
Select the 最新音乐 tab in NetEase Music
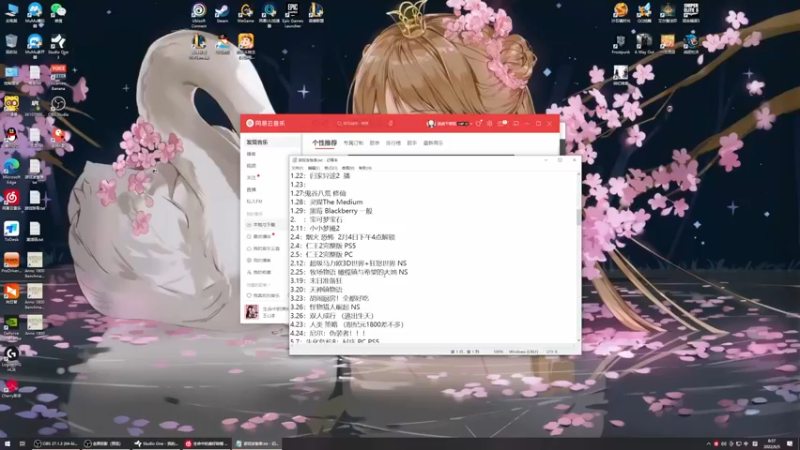tap(433, 143)
